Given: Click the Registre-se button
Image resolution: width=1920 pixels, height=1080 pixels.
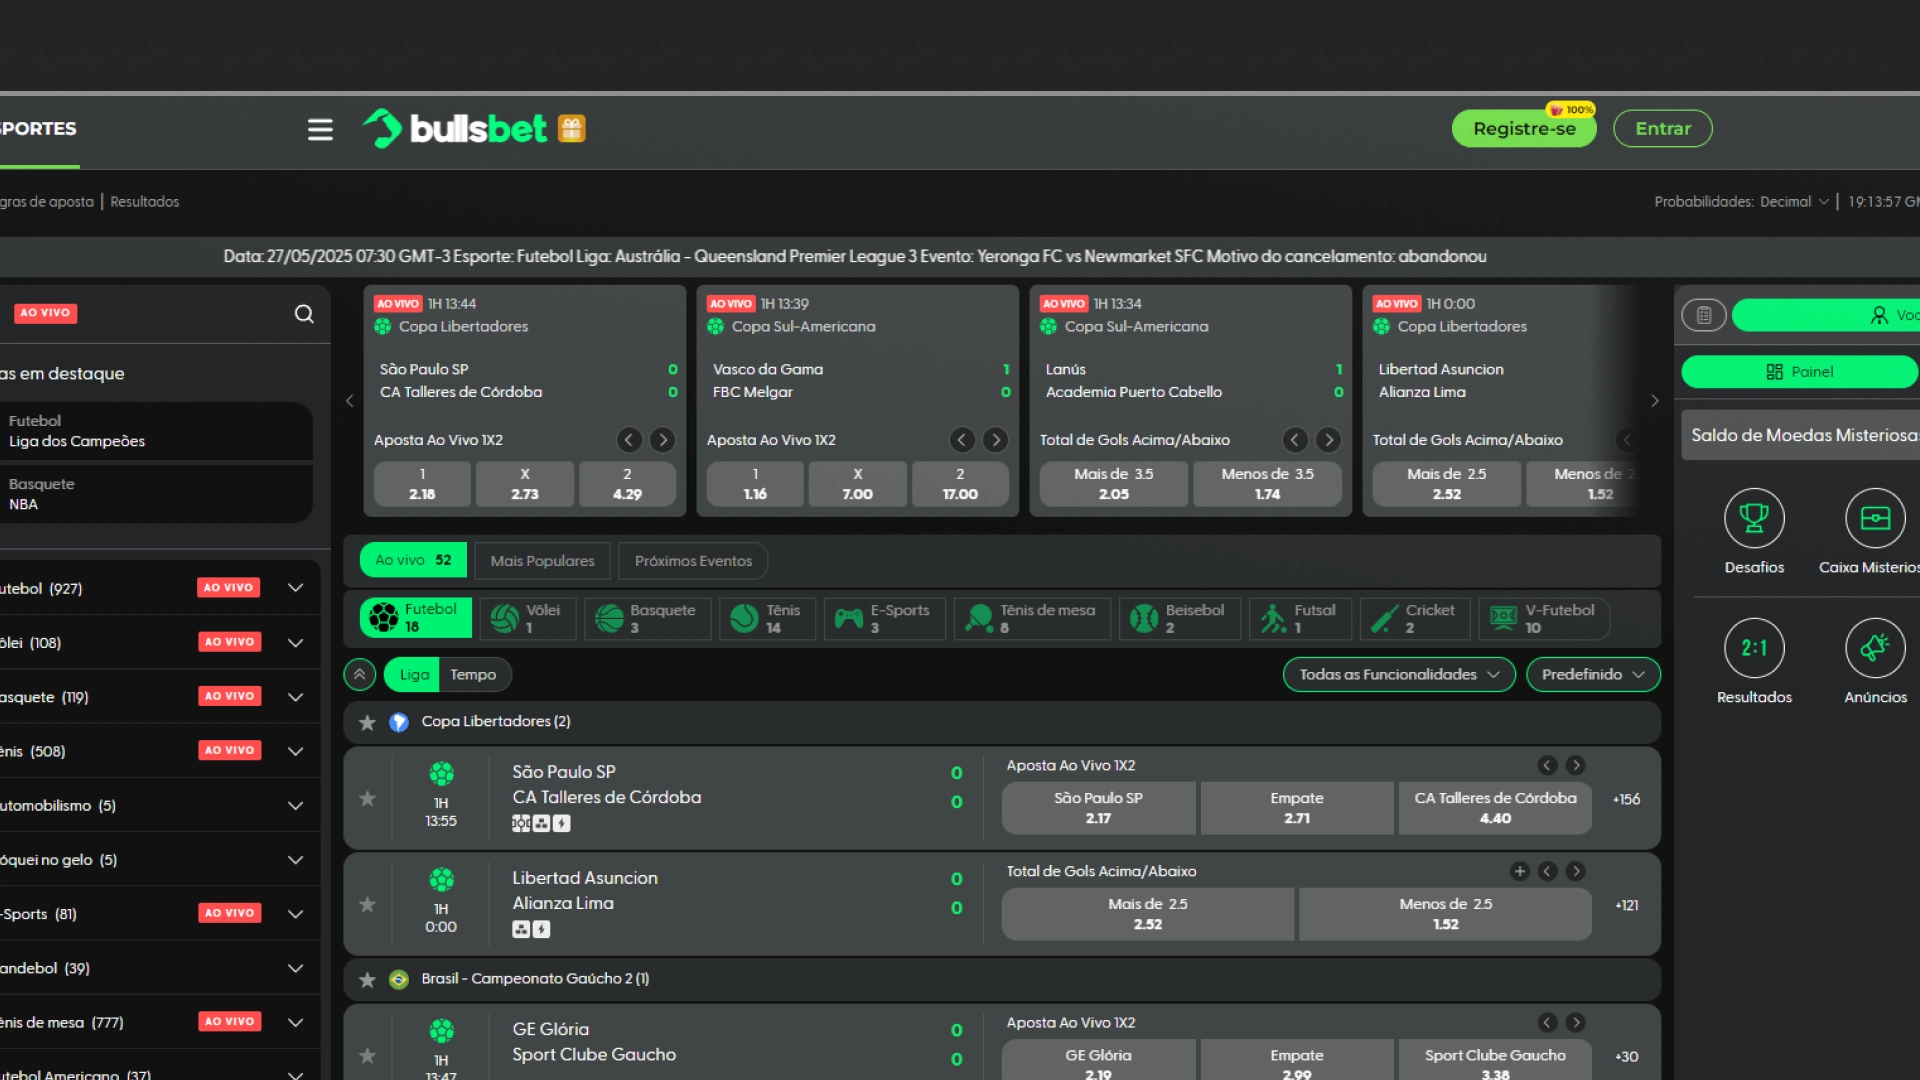Looking at the screenshot, I should [1524, 129].
